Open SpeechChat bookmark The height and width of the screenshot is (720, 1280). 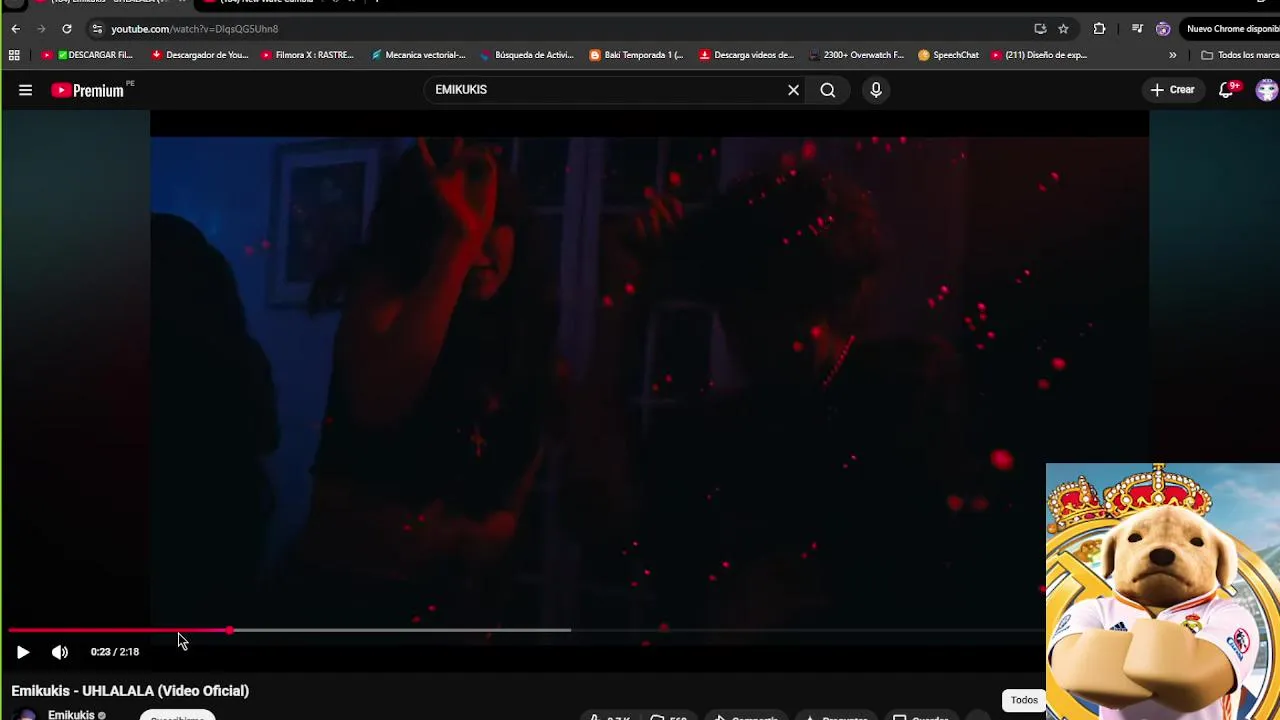[948, 55]
